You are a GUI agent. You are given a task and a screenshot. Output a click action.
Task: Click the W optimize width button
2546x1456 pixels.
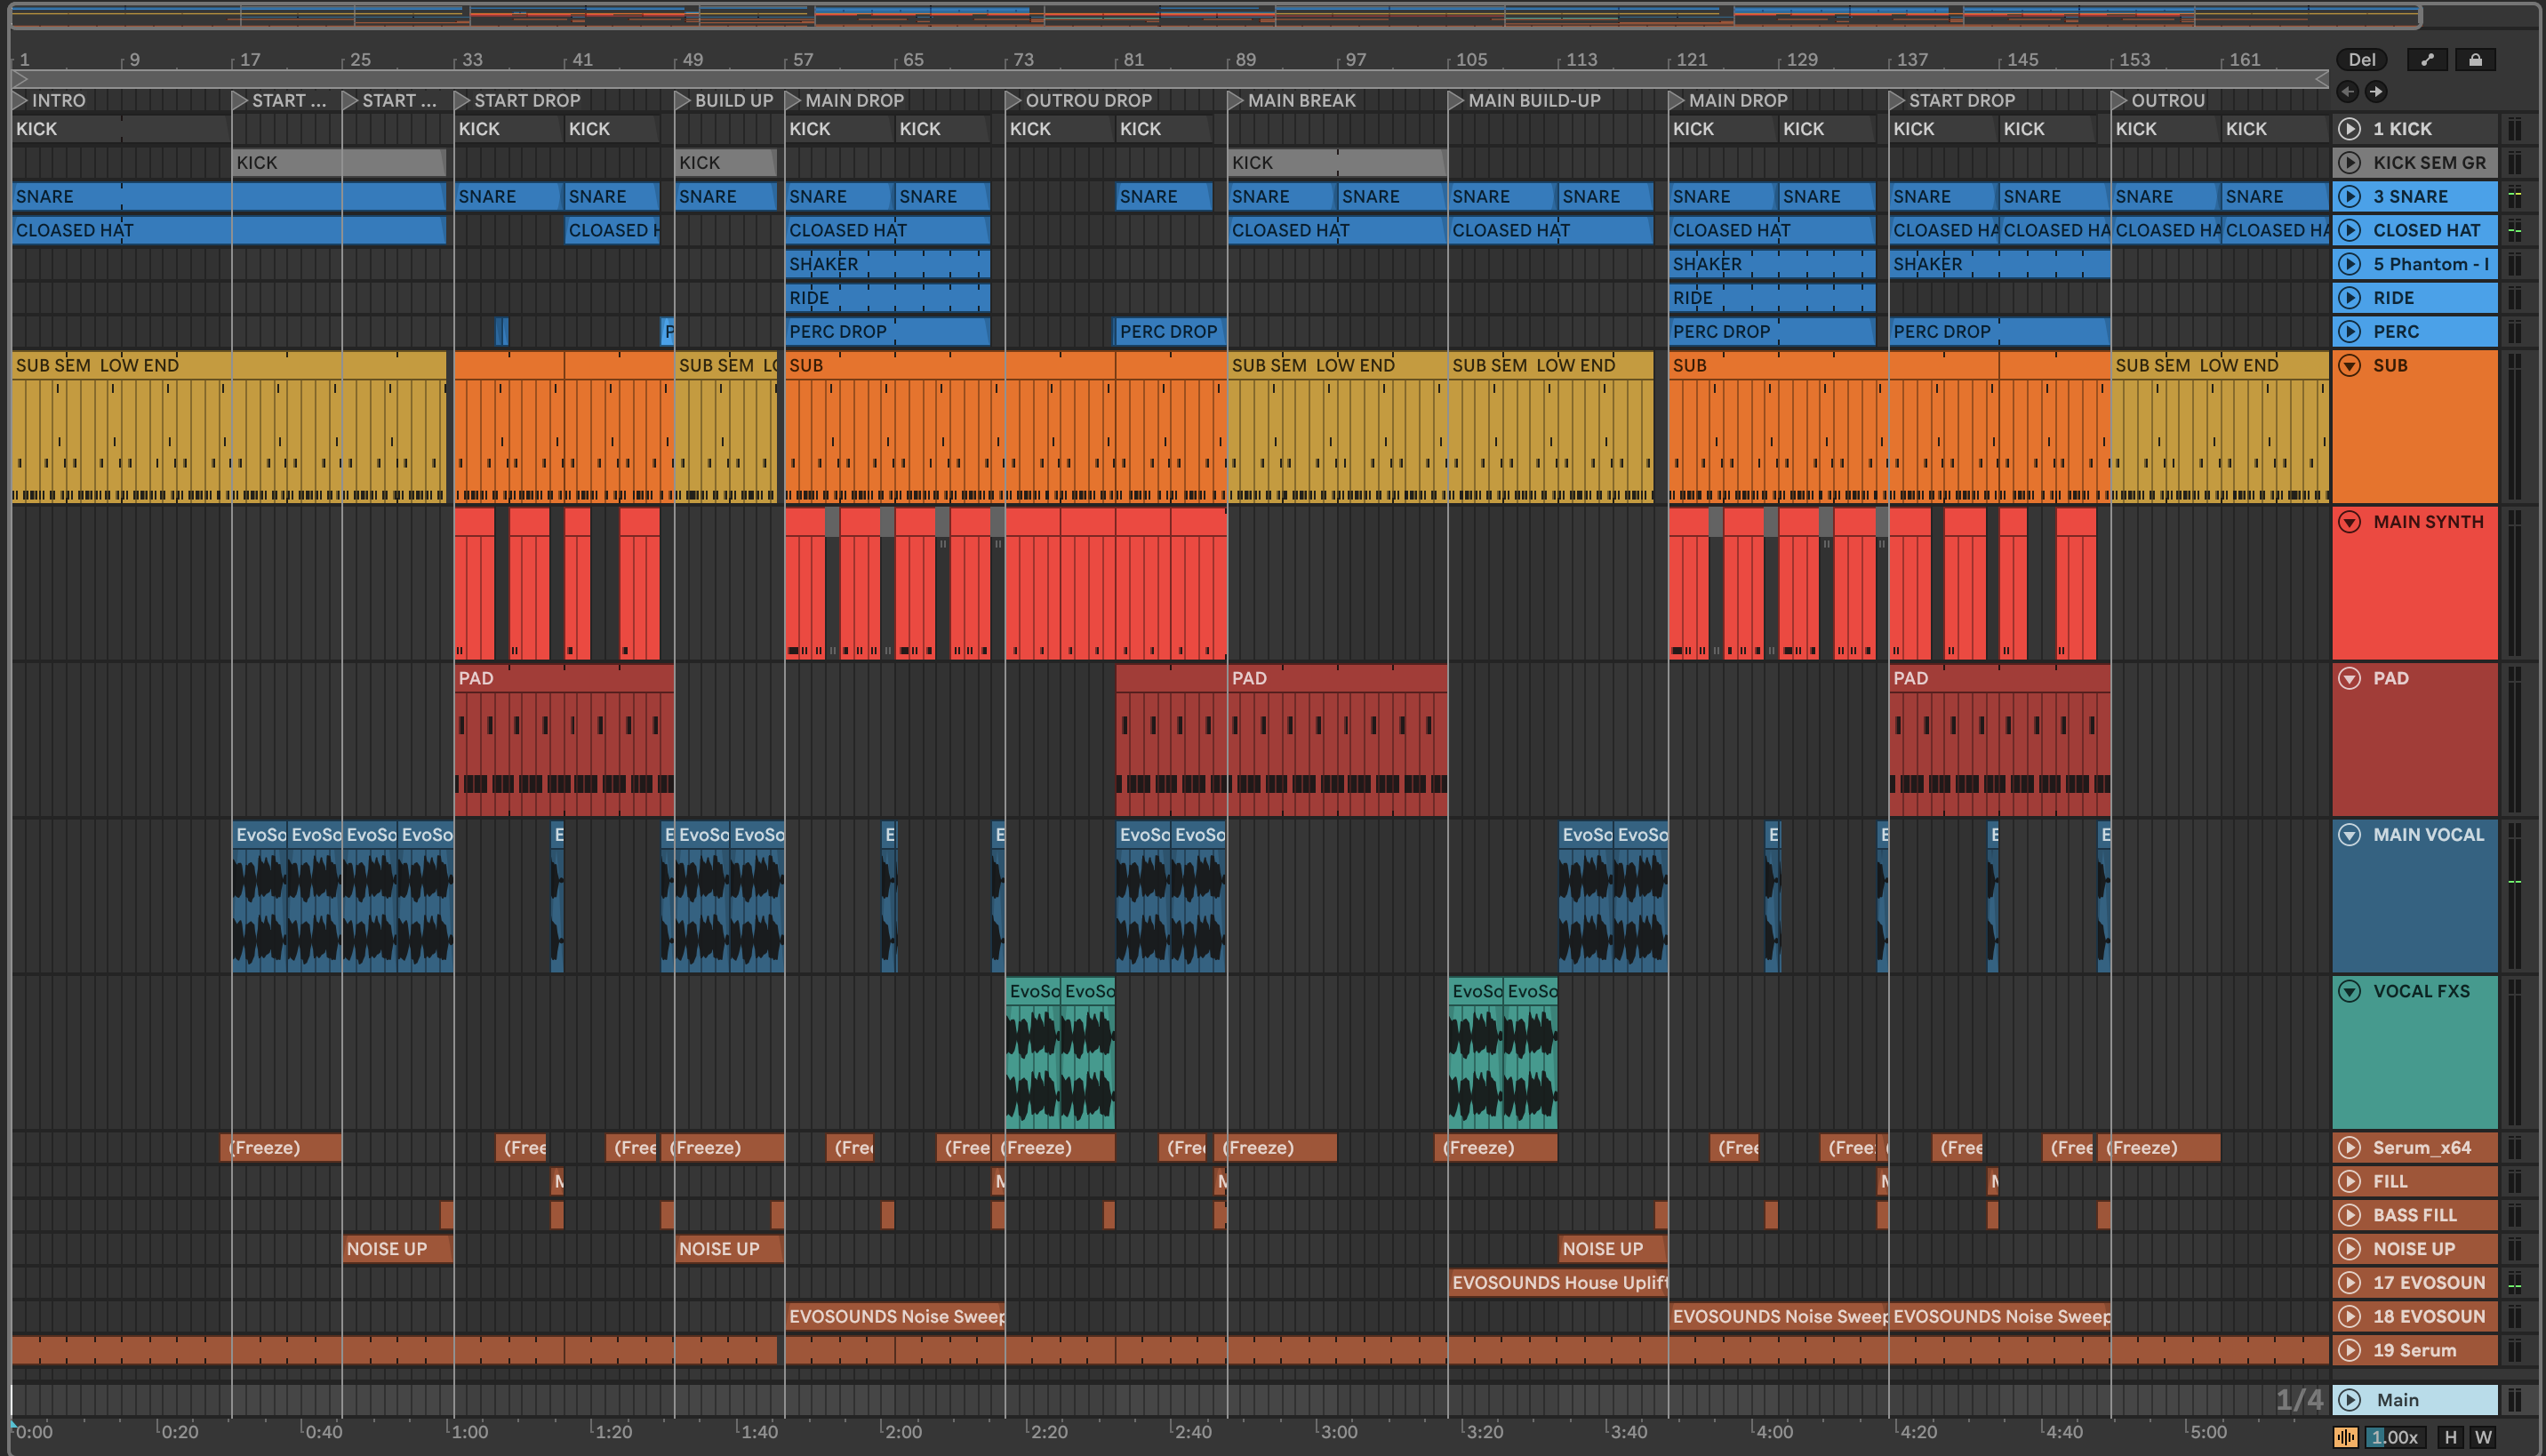point(2483,1437)
